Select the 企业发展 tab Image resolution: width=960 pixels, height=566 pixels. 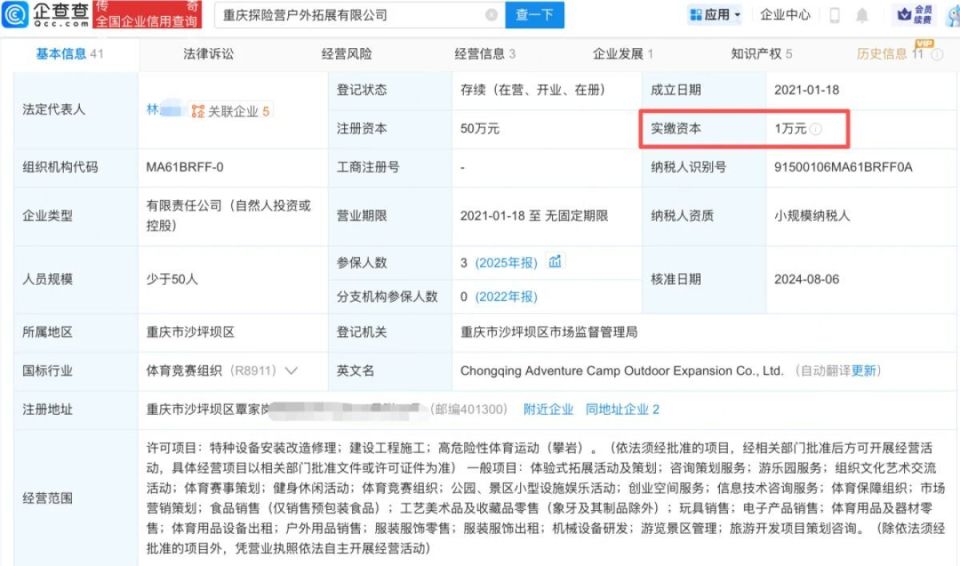coord(623,54)
